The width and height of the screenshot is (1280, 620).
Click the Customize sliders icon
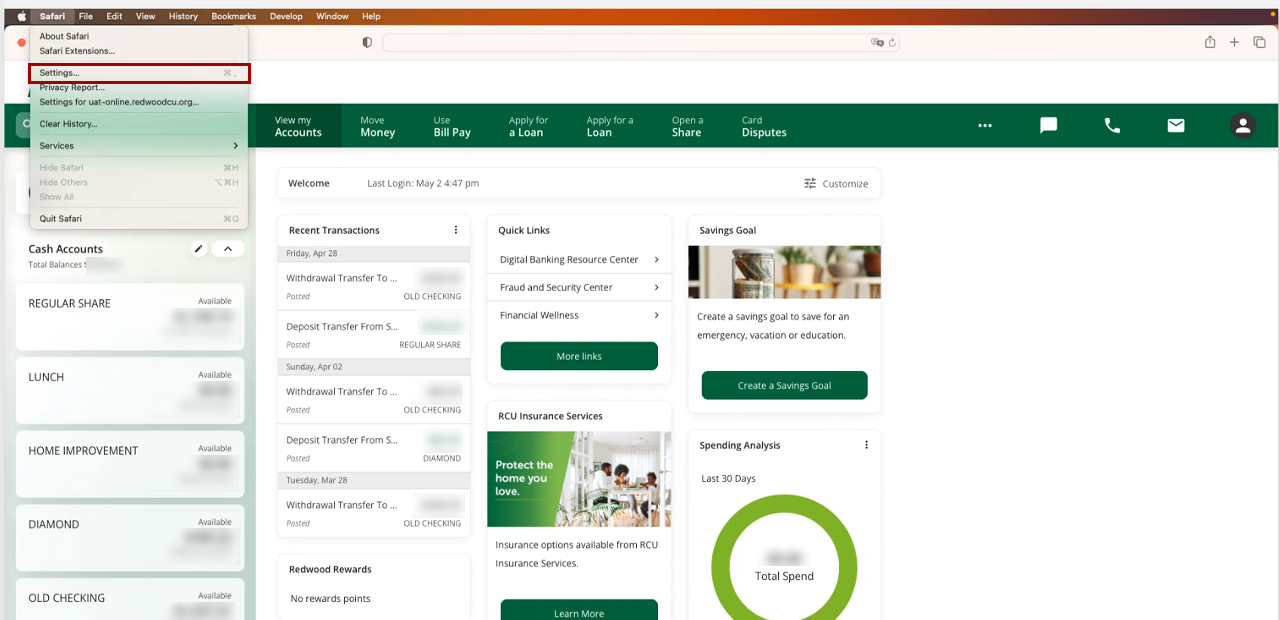810,183
